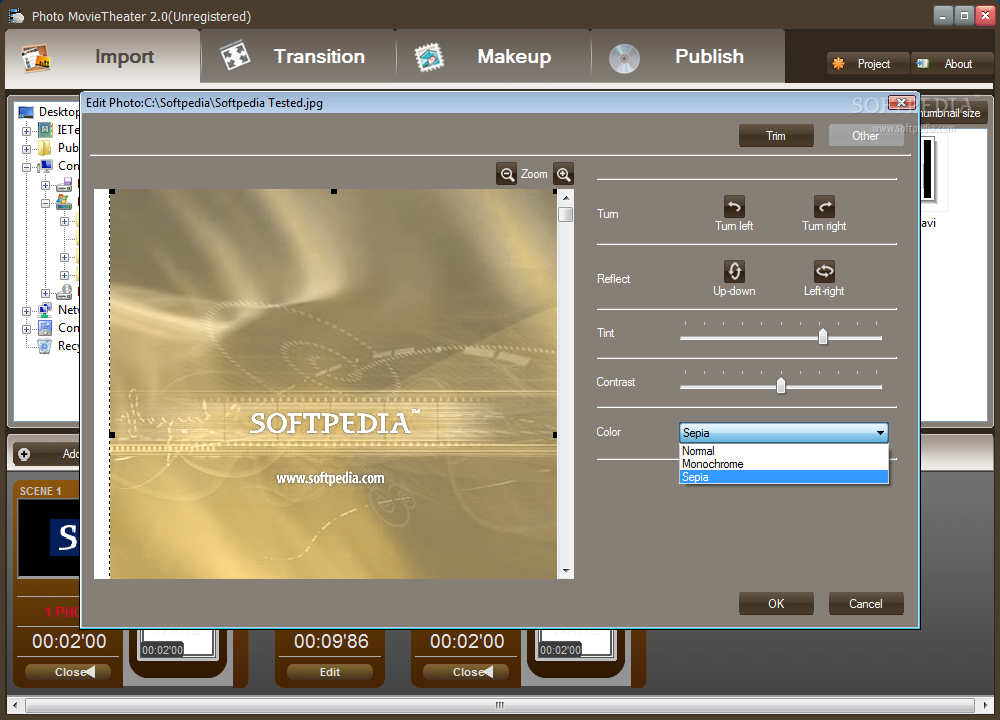Click the zoom in magnifier
This screenshot has width=1000, height=720.
point(563,174)
